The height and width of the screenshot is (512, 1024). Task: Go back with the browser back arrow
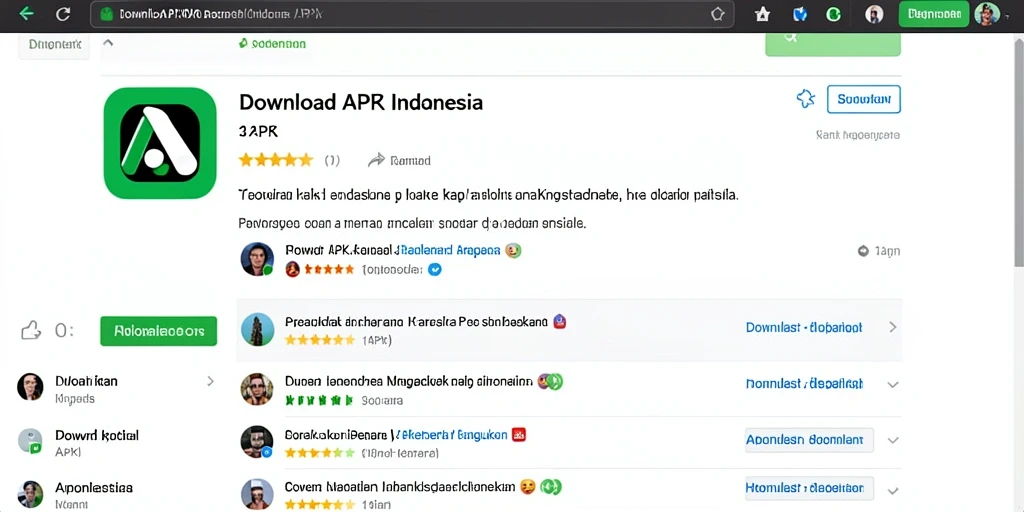[26, 14]
